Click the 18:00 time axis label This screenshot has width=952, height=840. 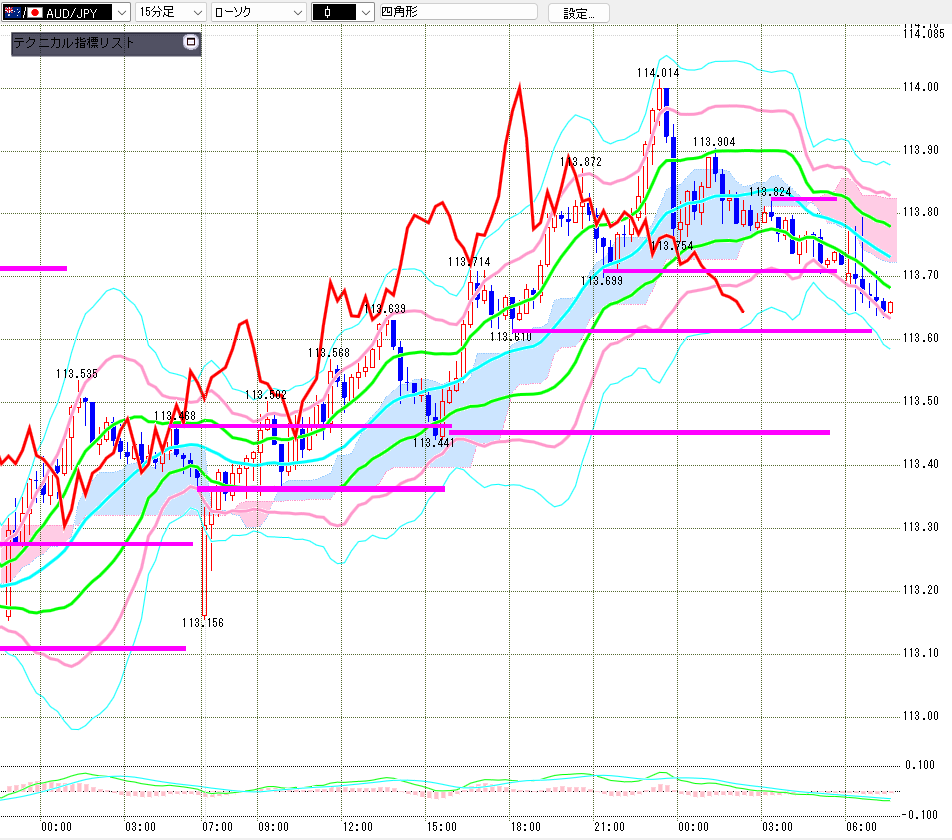(525, 827)
